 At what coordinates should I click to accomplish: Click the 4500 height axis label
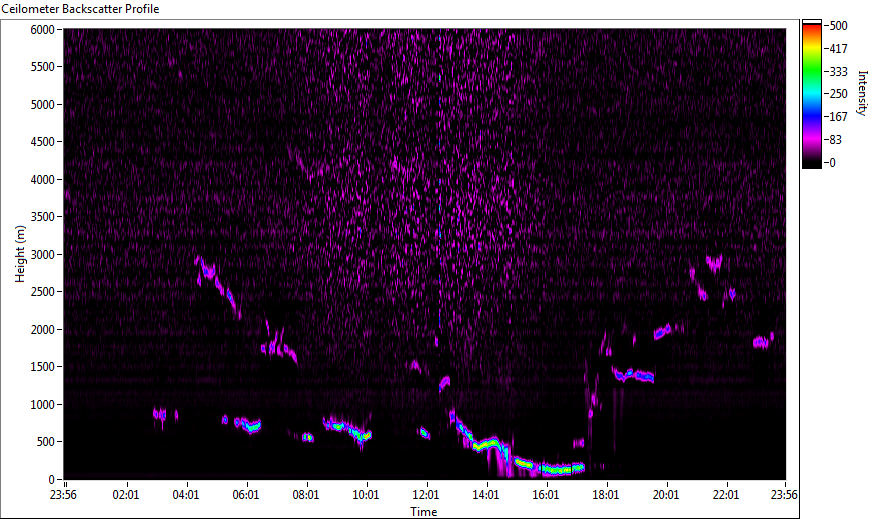click(x=43, y=142)
